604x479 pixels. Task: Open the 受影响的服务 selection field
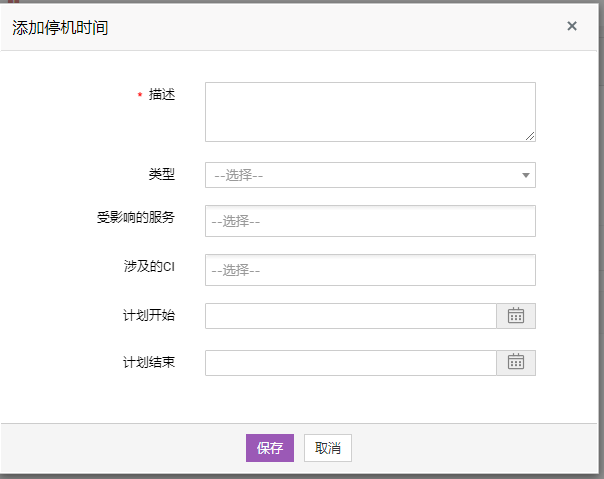pos(370,221)
